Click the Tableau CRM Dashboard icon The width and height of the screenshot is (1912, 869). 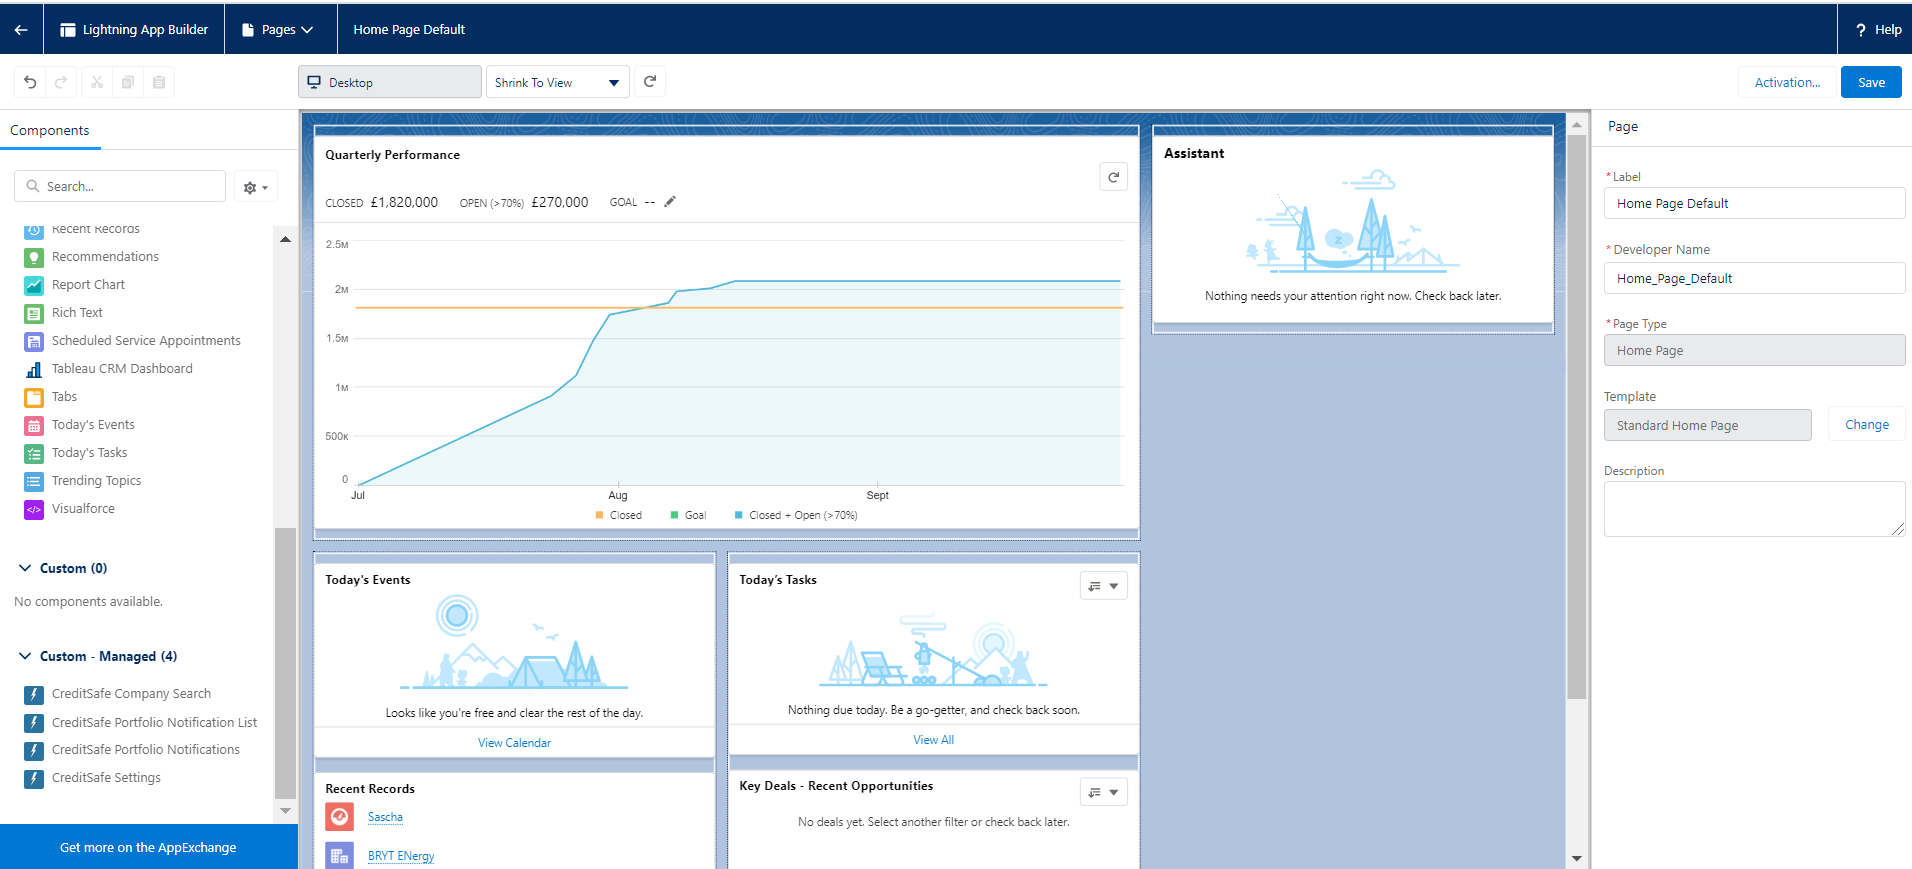[x=34, y=369]
